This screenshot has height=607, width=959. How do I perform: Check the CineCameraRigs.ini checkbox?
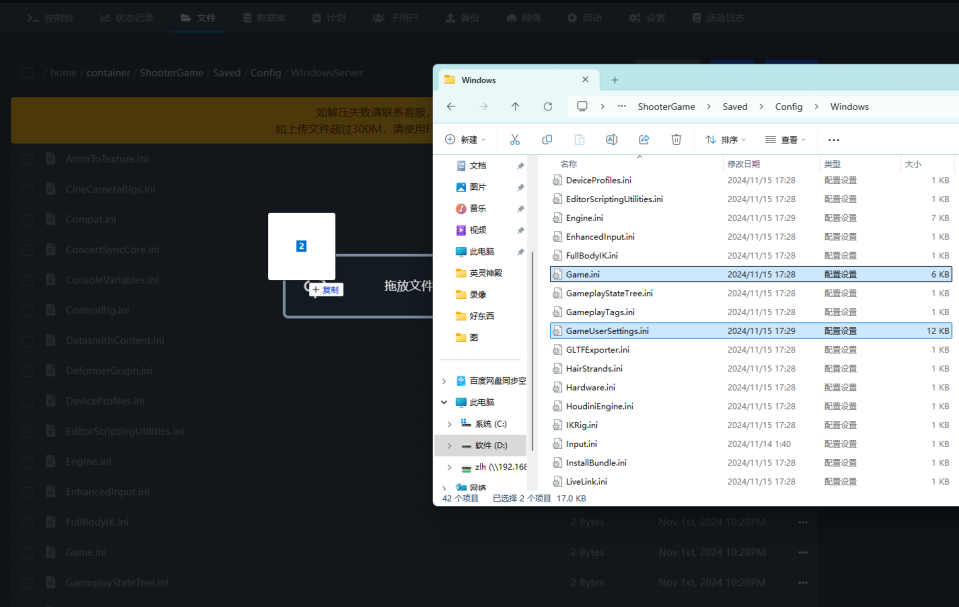click(28, 189)
